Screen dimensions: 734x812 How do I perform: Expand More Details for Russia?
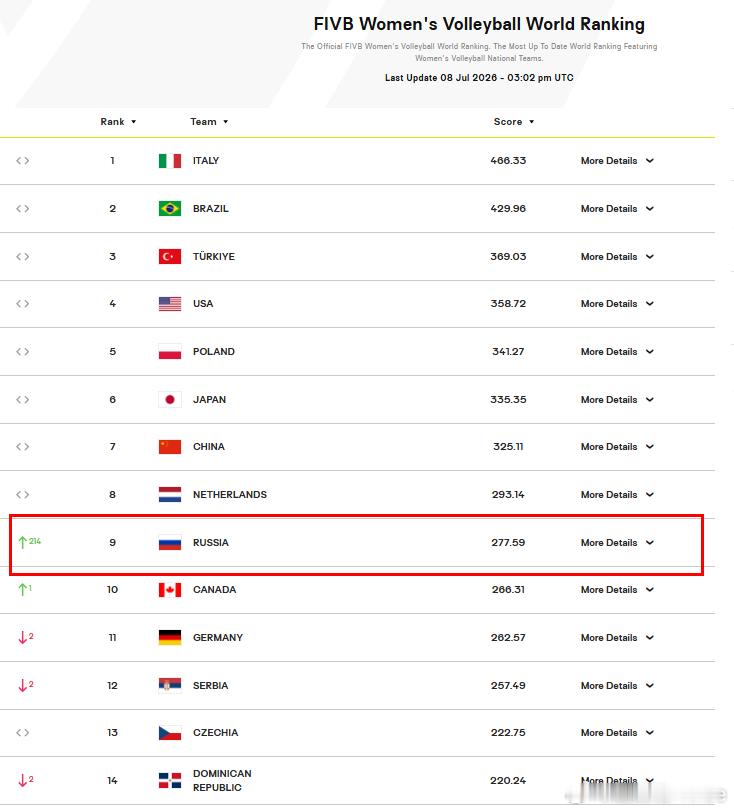coord(617,543)
